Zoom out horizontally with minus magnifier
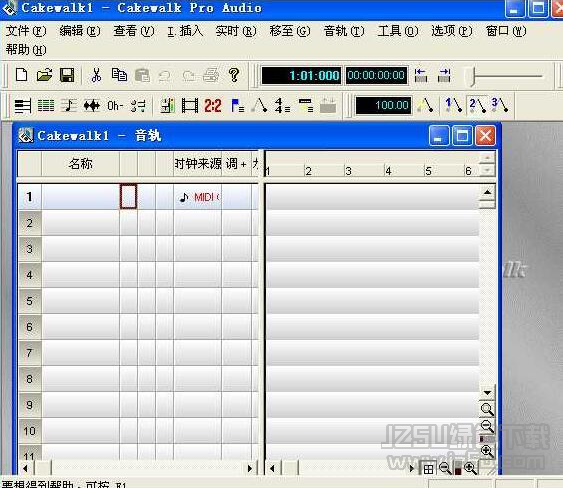The height and width of the screenshot is (488, 563). pos(445,468)
